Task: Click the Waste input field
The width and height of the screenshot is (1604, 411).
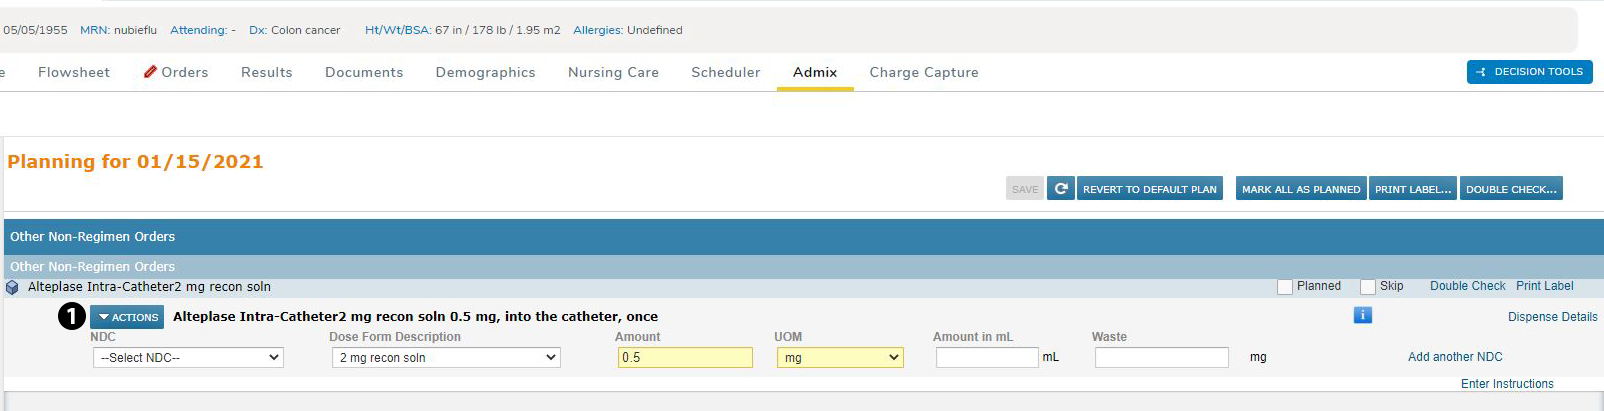Action: pos(1161,357)
